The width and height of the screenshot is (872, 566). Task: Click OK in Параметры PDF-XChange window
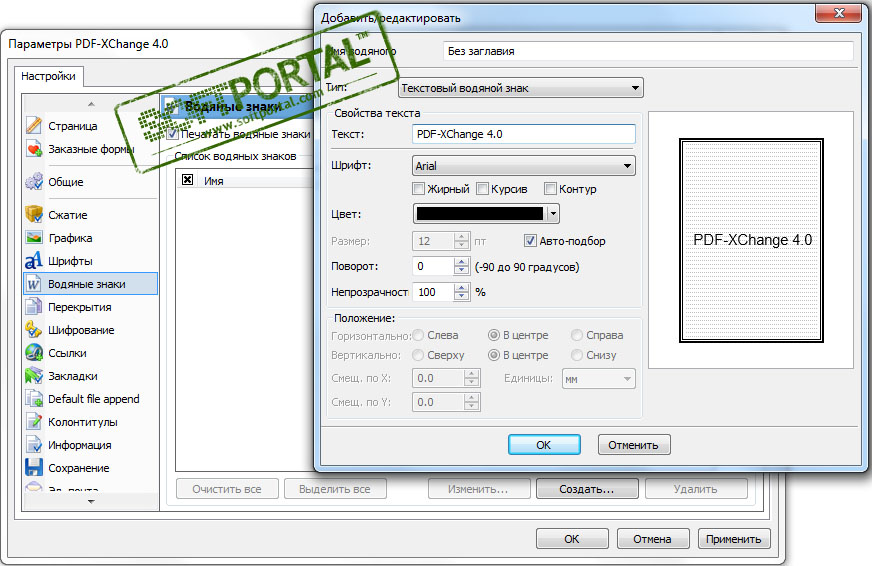point(572,539)
